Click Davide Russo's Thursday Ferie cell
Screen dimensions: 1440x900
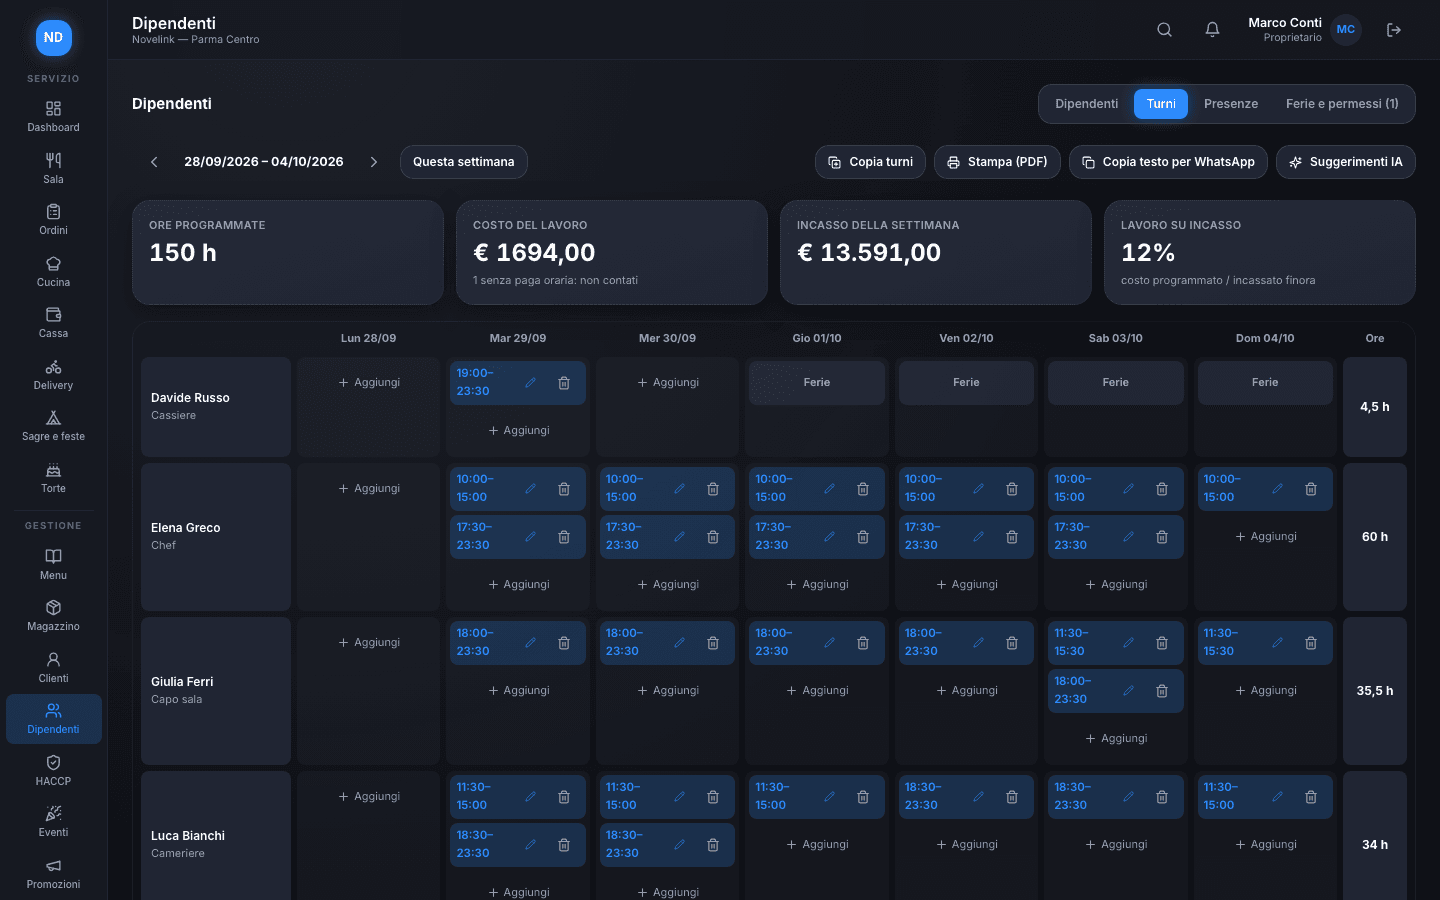click(817, 383)
